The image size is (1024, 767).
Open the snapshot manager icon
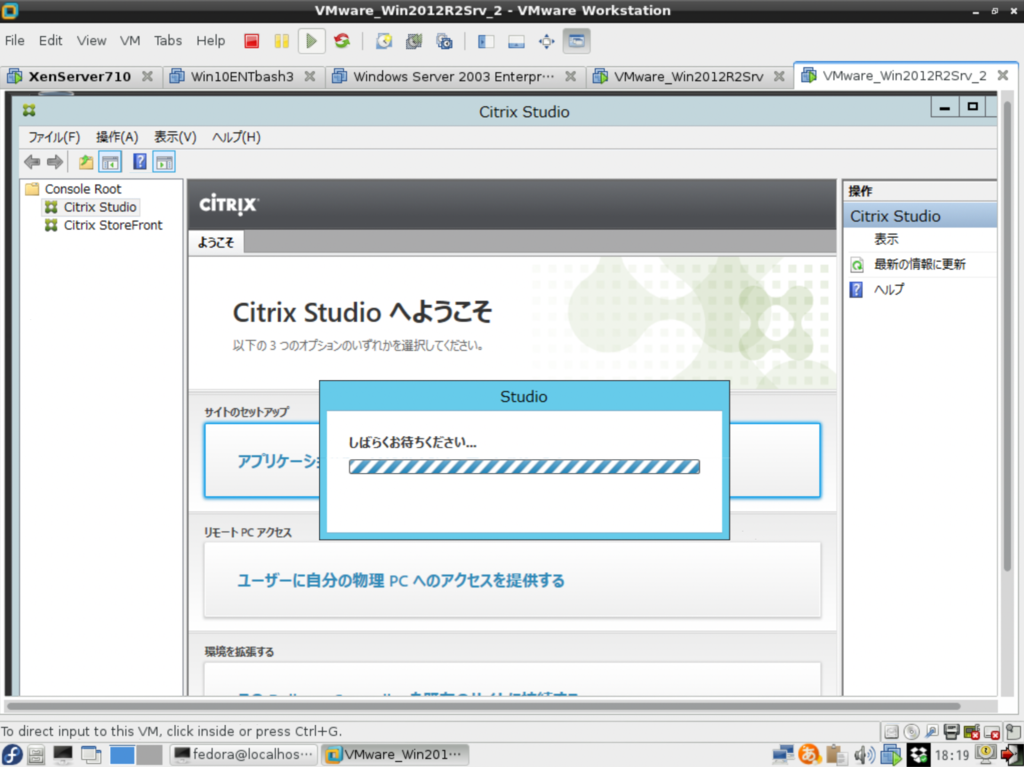pos(444,41)
